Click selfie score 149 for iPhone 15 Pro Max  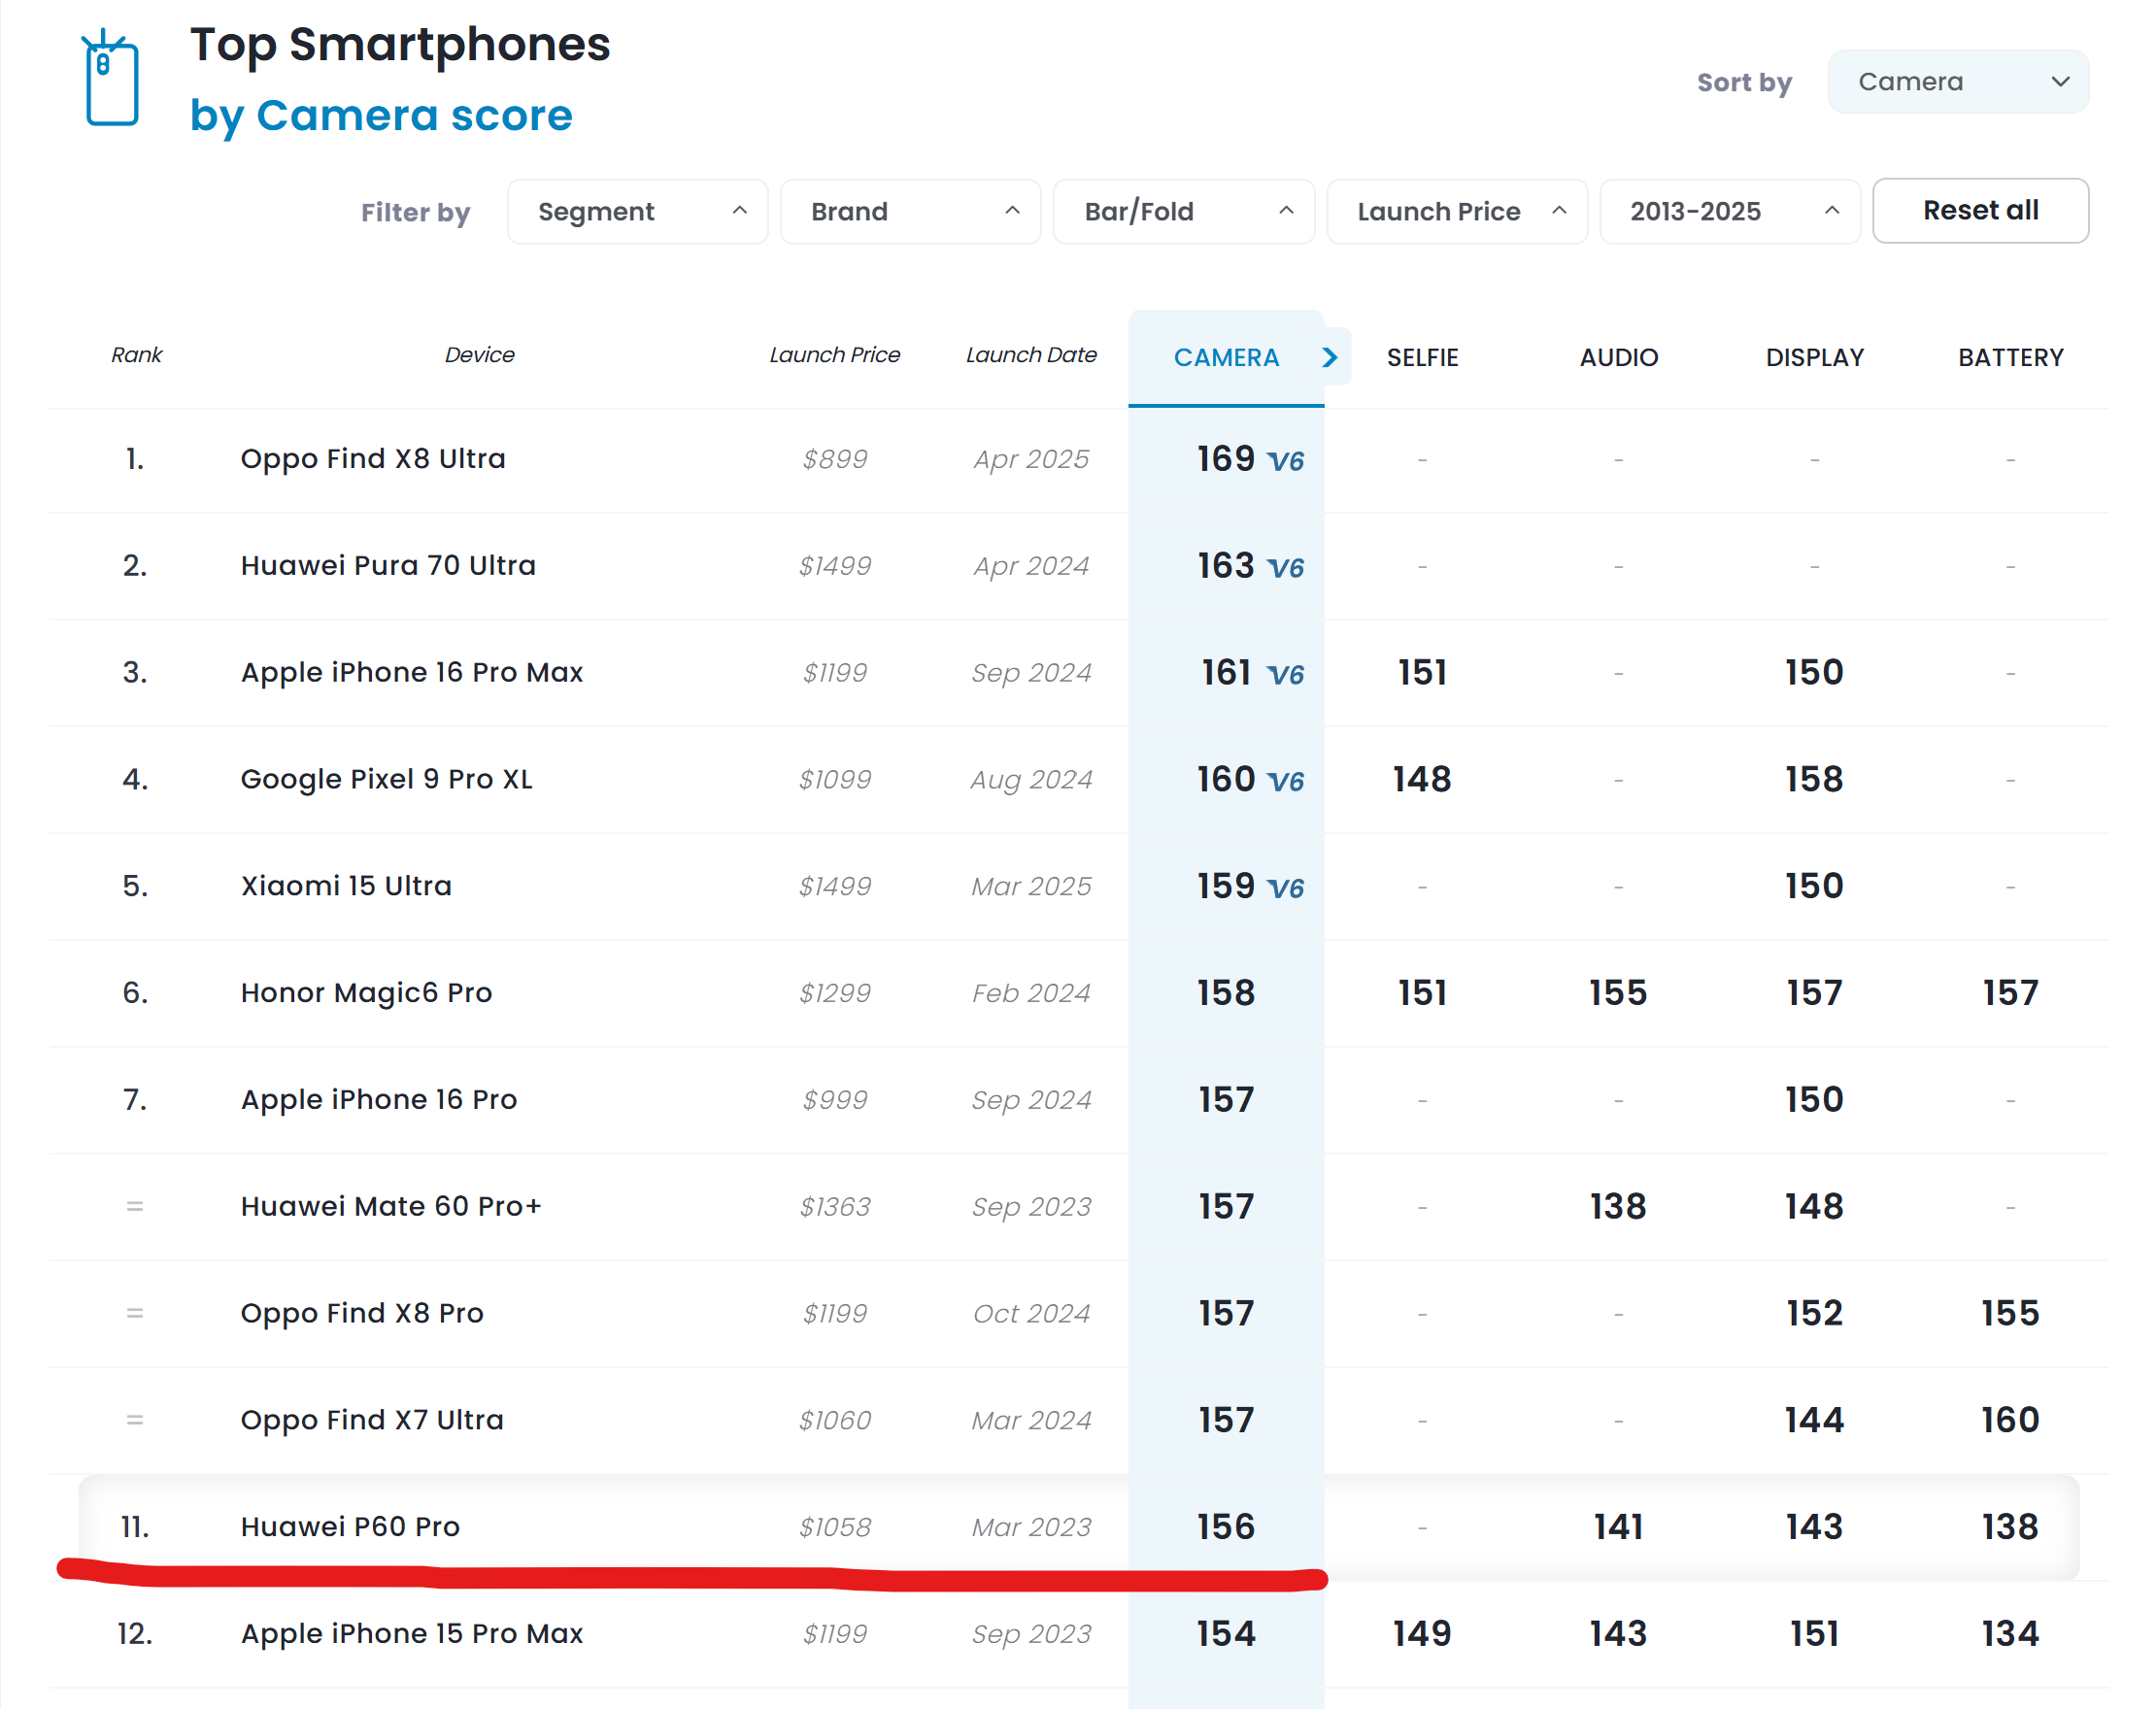tap(1422, 1634)
